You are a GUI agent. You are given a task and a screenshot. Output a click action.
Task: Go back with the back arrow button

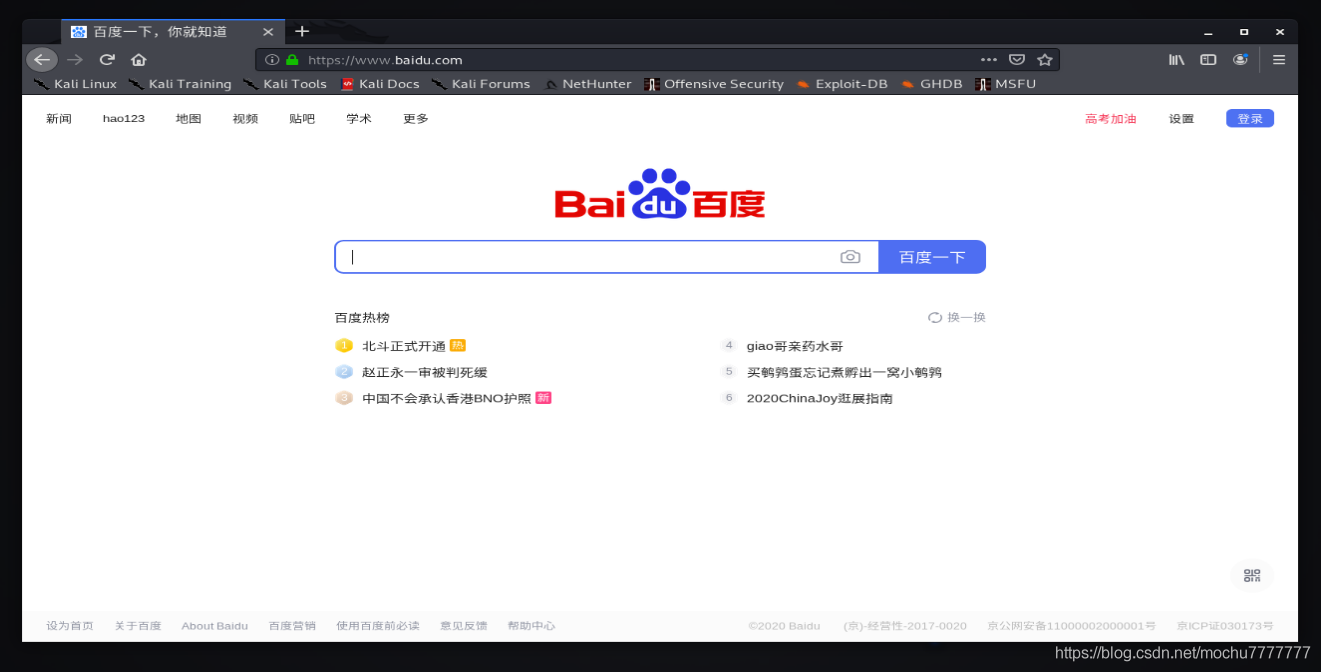[x=42, y=59]
